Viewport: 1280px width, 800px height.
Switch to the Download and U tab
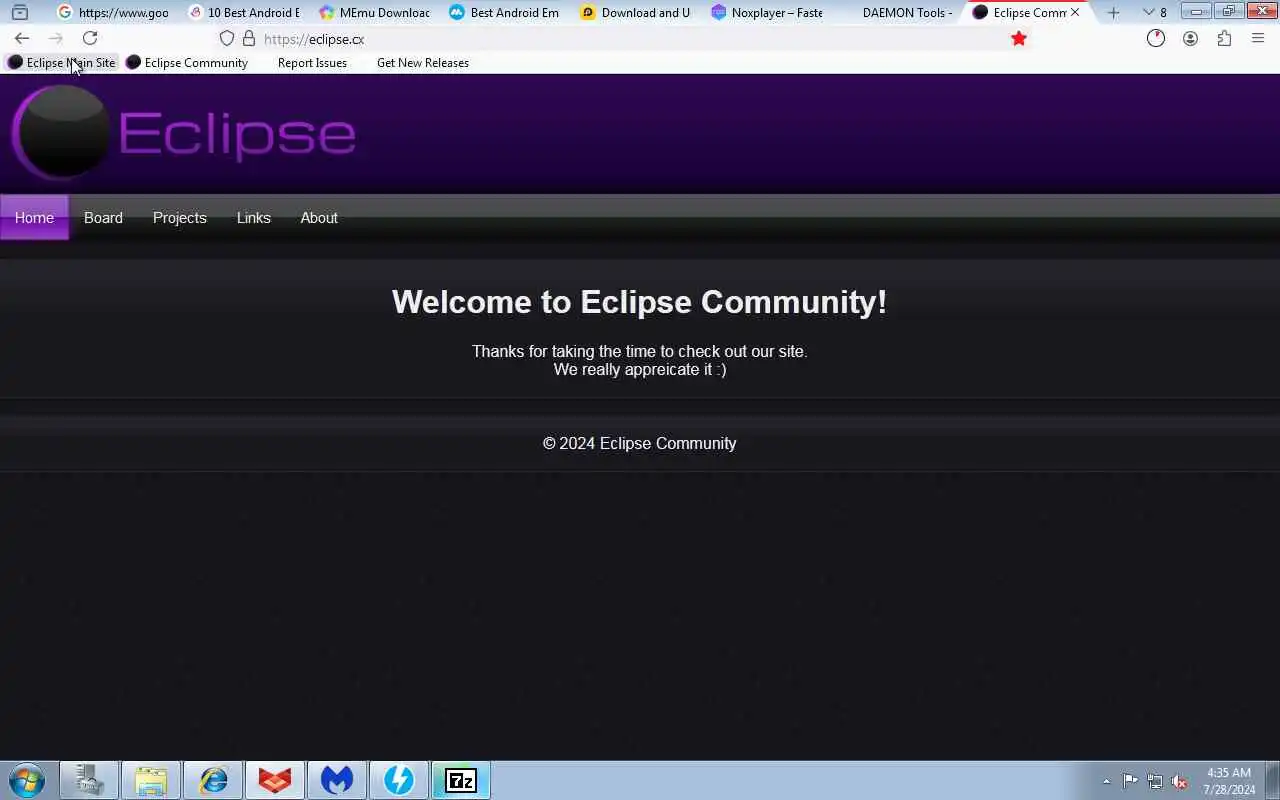tap(636, 13)
